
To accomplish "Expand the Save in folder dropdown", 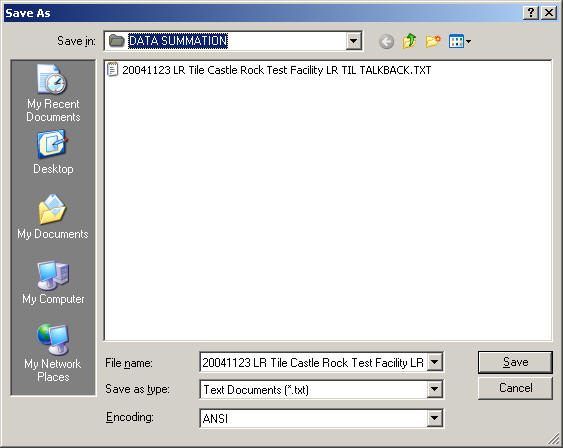I will [x=353, y=41].
